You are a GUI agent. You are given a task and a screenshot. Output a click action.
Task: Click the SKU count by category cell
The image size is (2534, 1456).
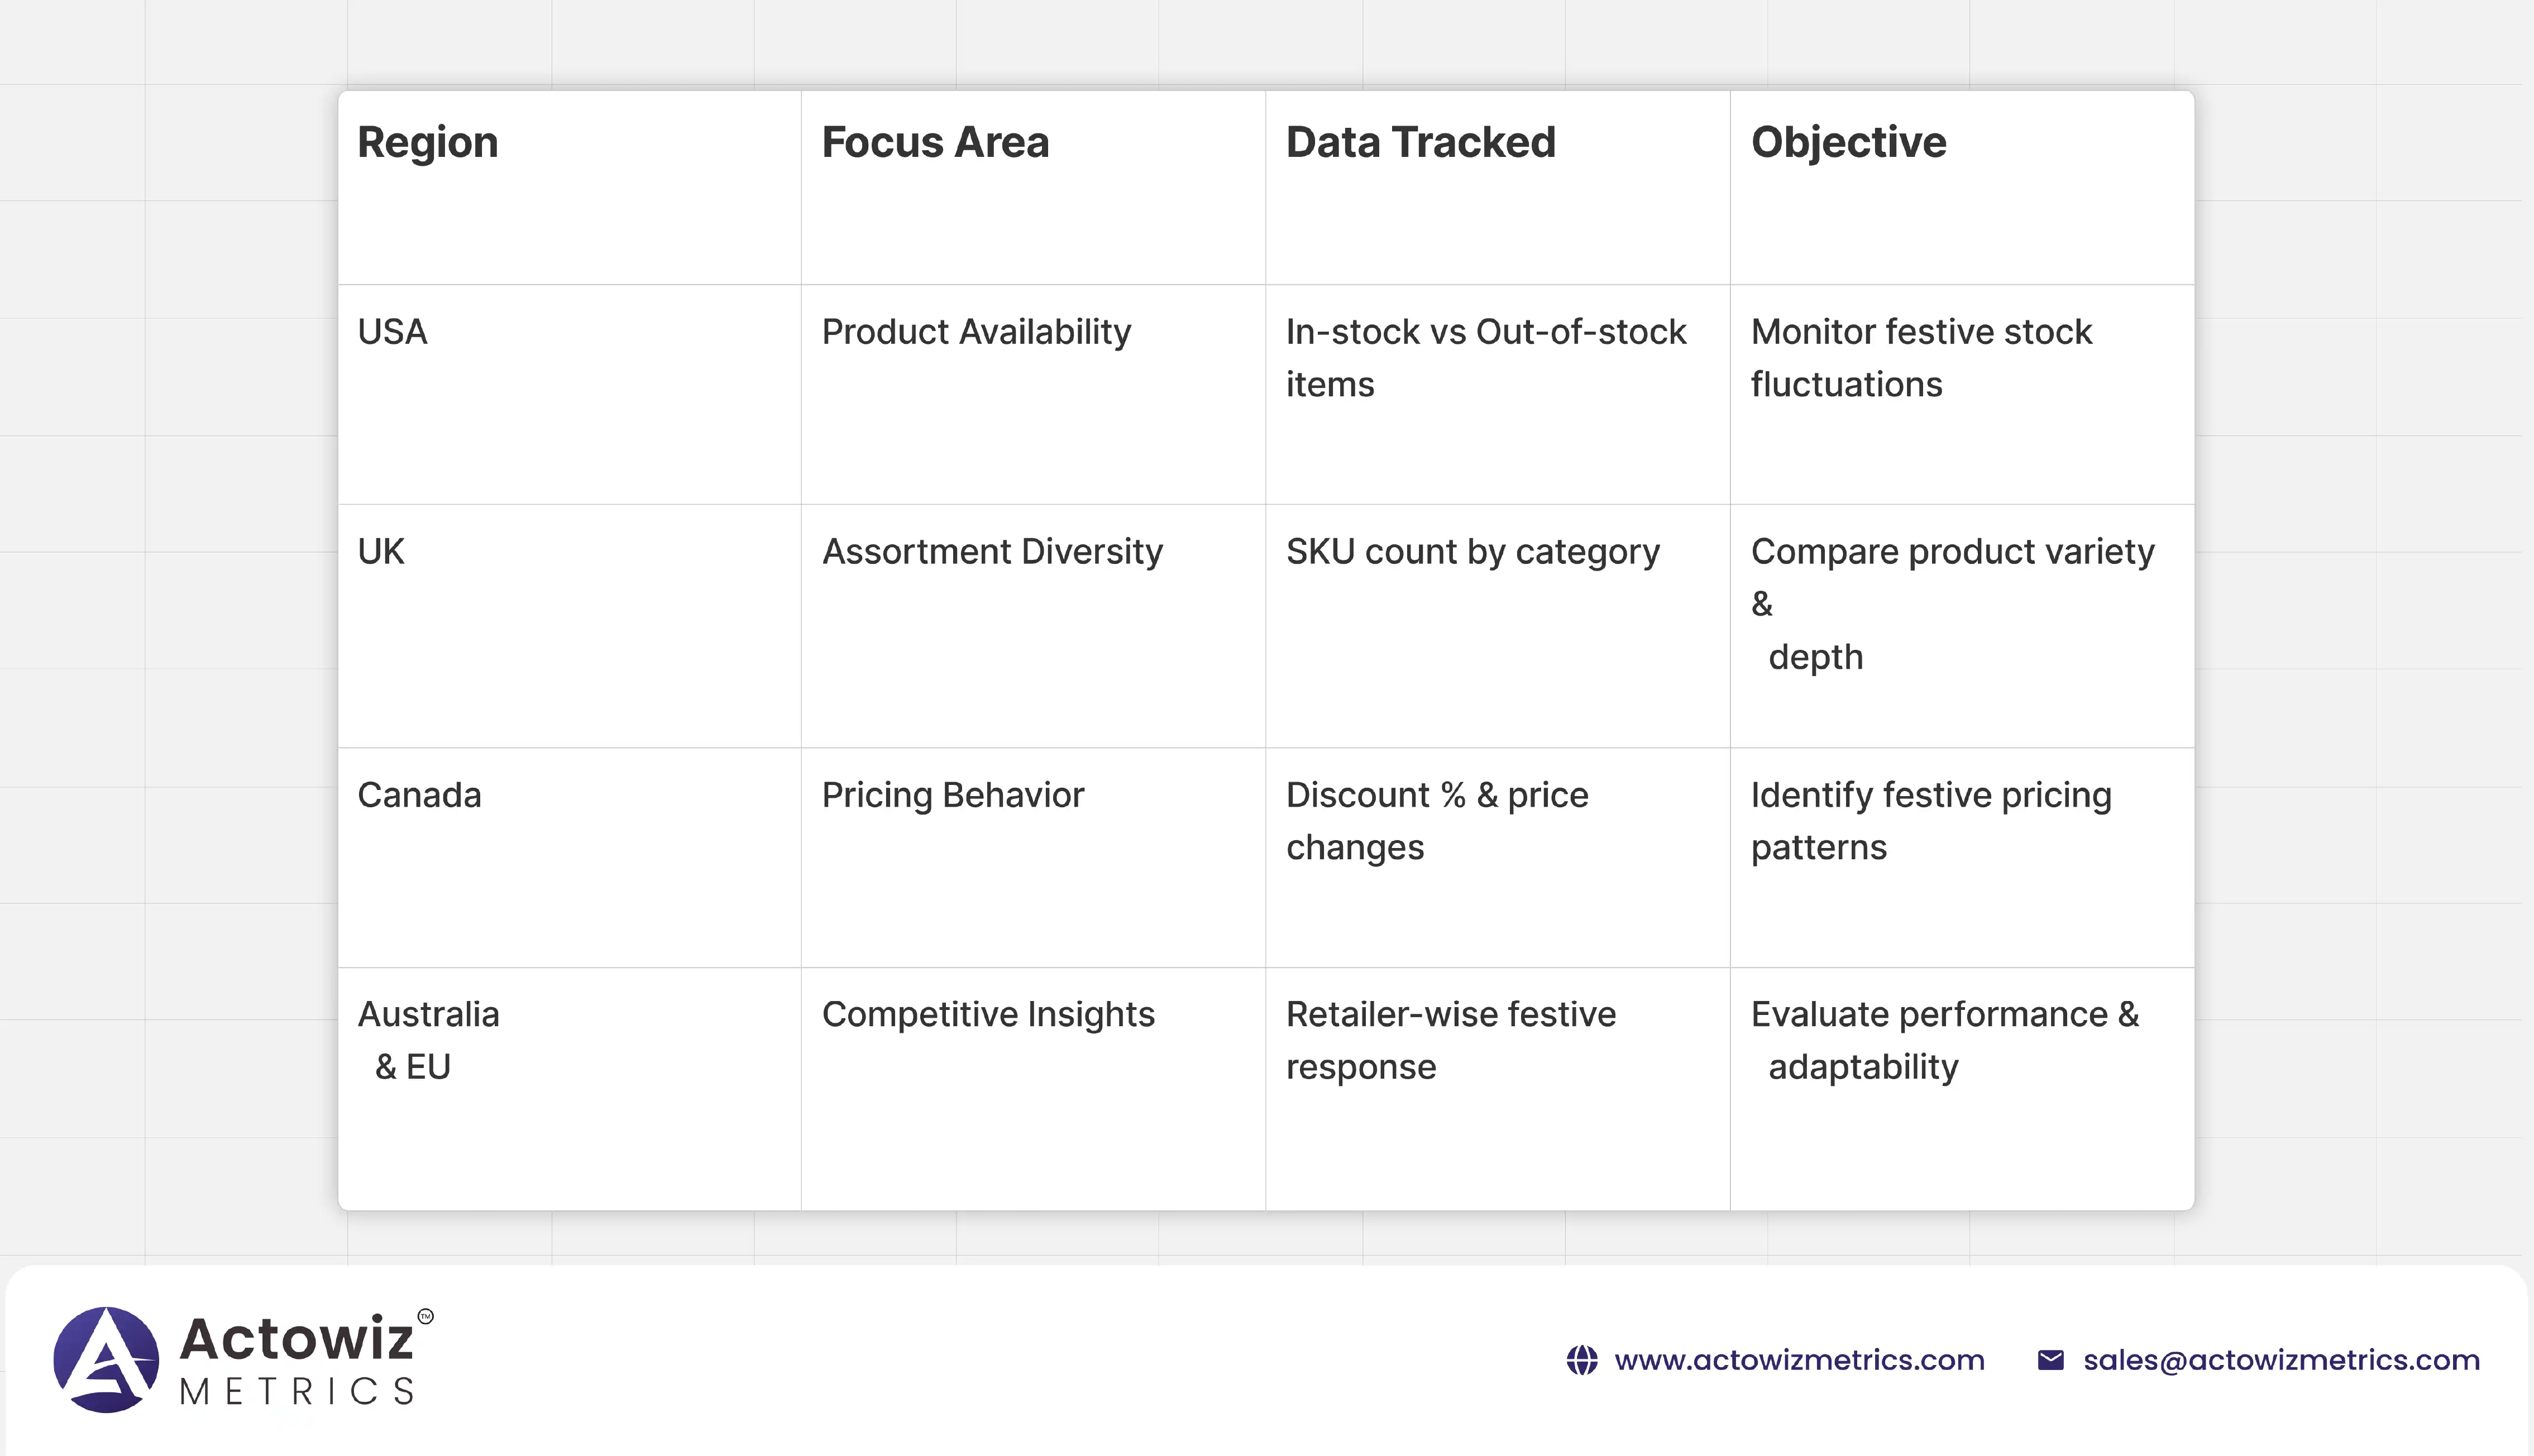[1472, 552]
